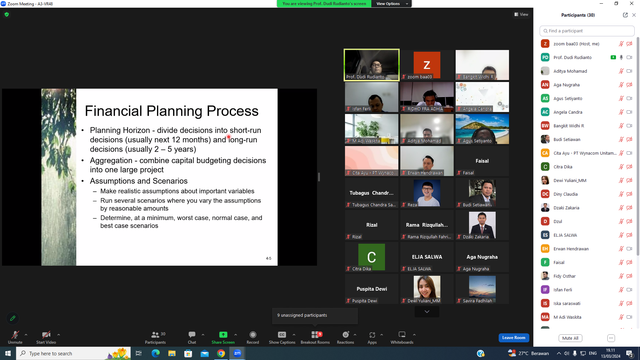Image resolution: width=640 pixels, height=360 pixels.
Task: Click the green pencil annotate icon
Action: pos(13,318)
